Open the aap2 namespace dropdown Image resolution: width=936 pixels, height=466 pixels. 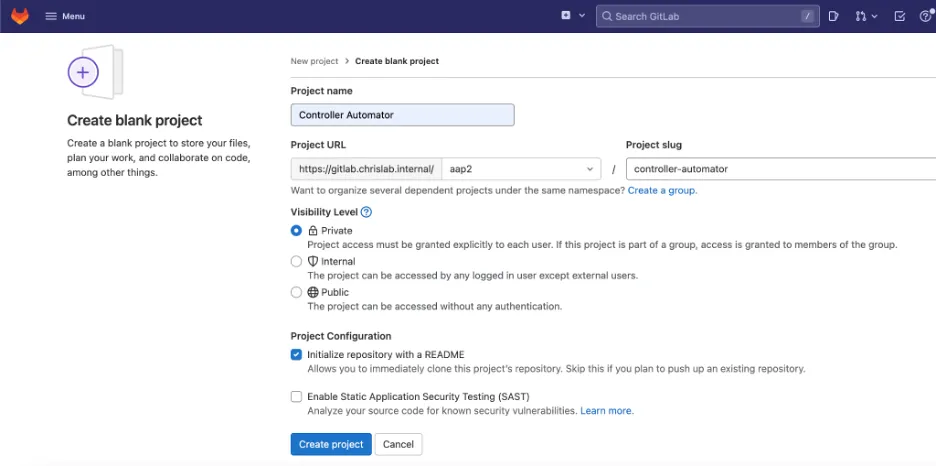(x=521, y=169)
